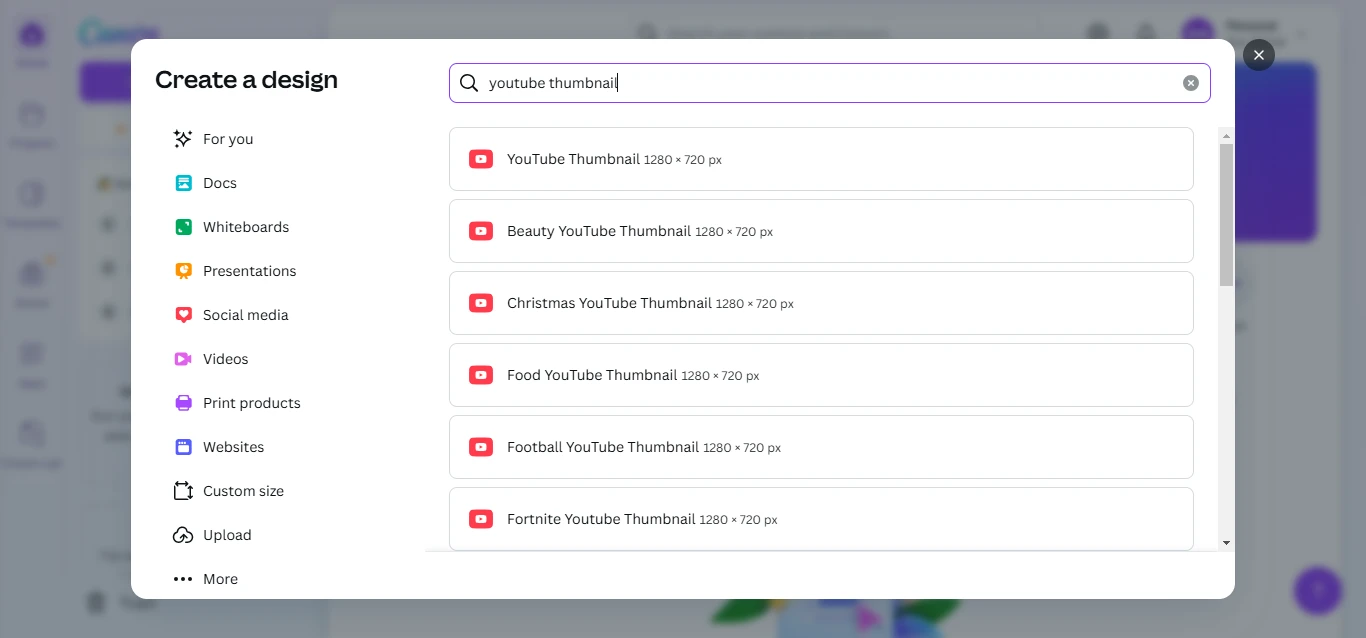Click YouTube icon on Beauty YouTube Thumbnail row
Image resolution: width=1366 pixels, height=638 pixels.
point(481,231)
